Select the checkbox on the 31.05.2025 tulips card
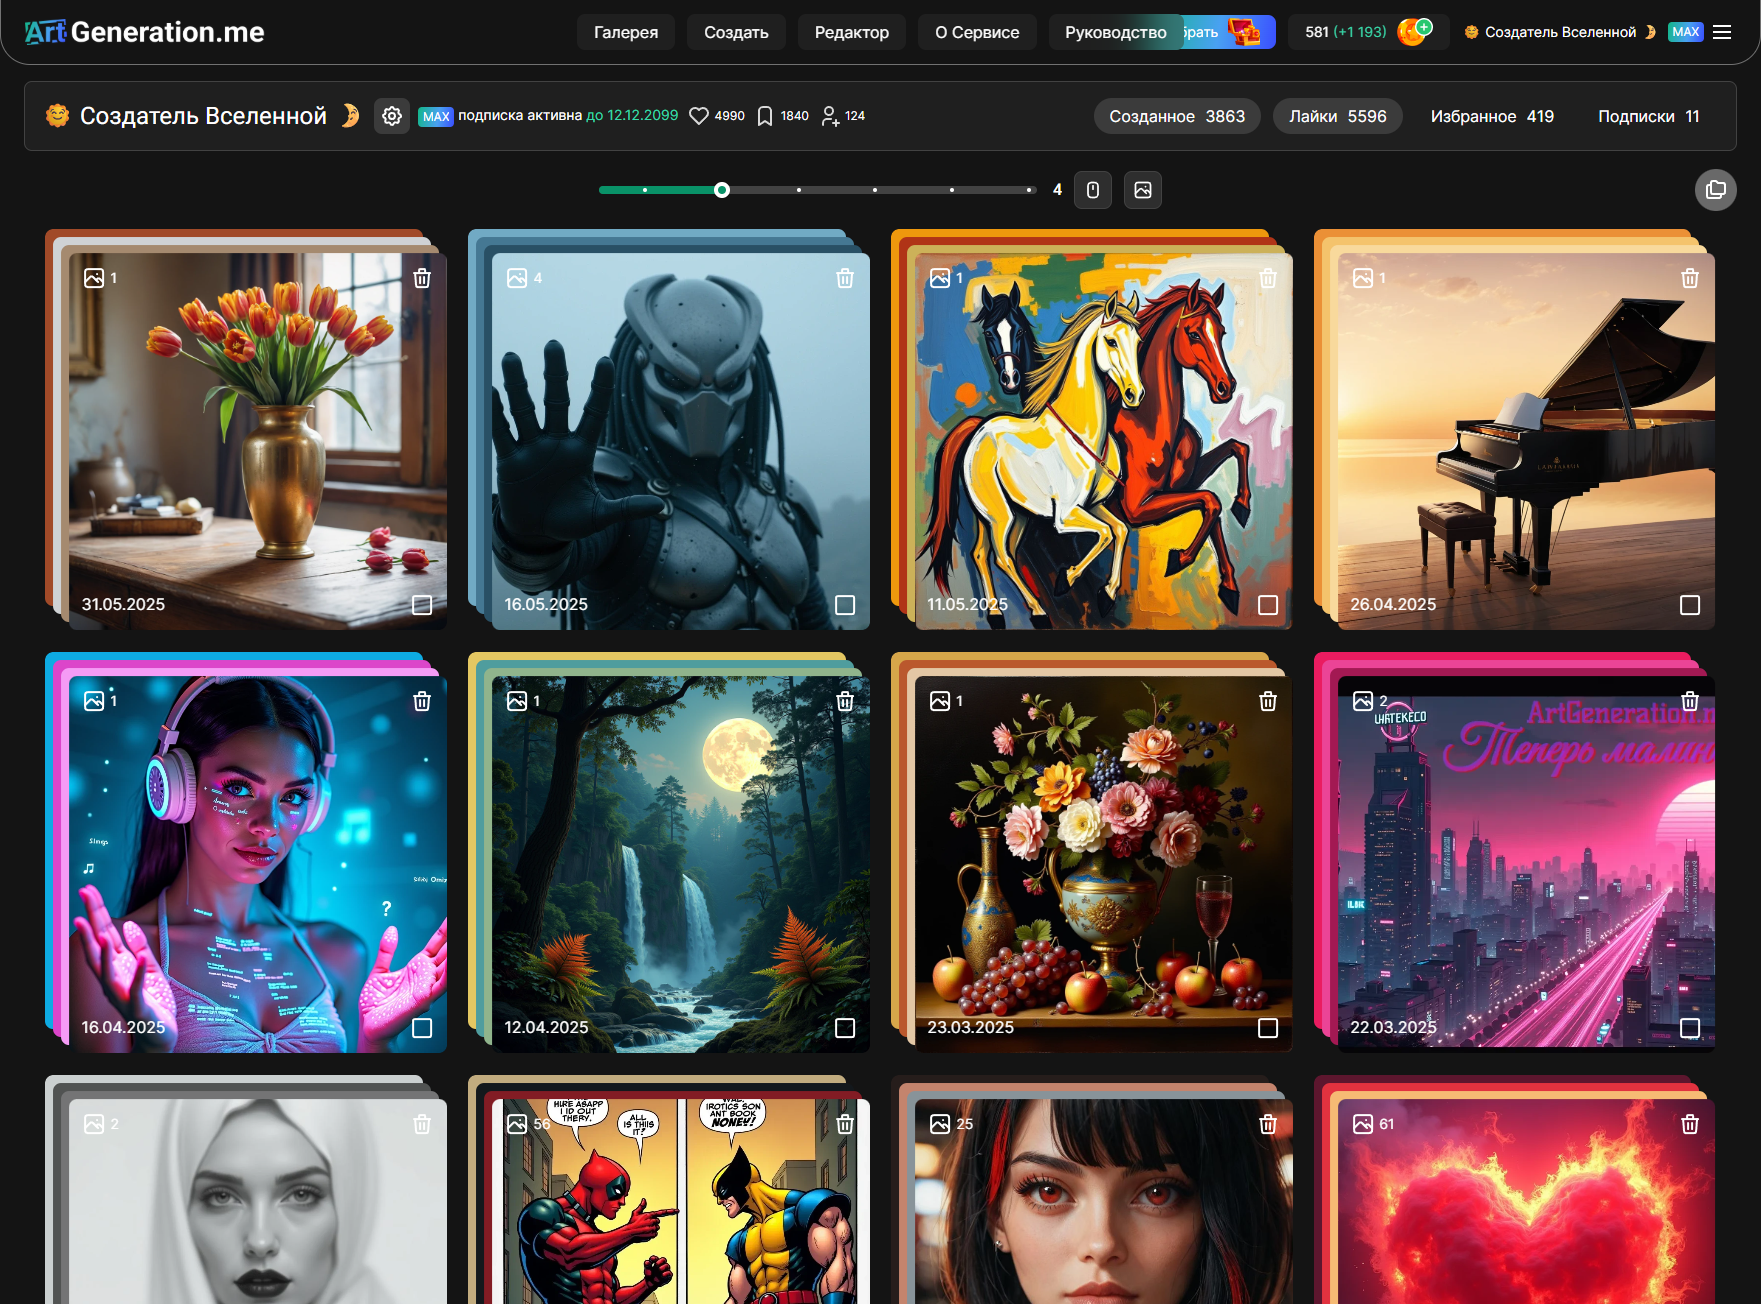Image resolution: width=1761 pixels, height=1304 pixels. point(422,605)
